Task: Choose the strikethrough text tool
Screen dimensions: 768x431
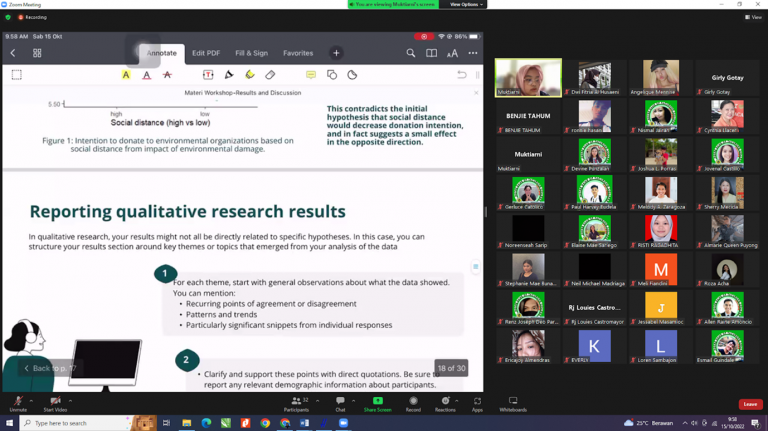Action: (167, 75)
